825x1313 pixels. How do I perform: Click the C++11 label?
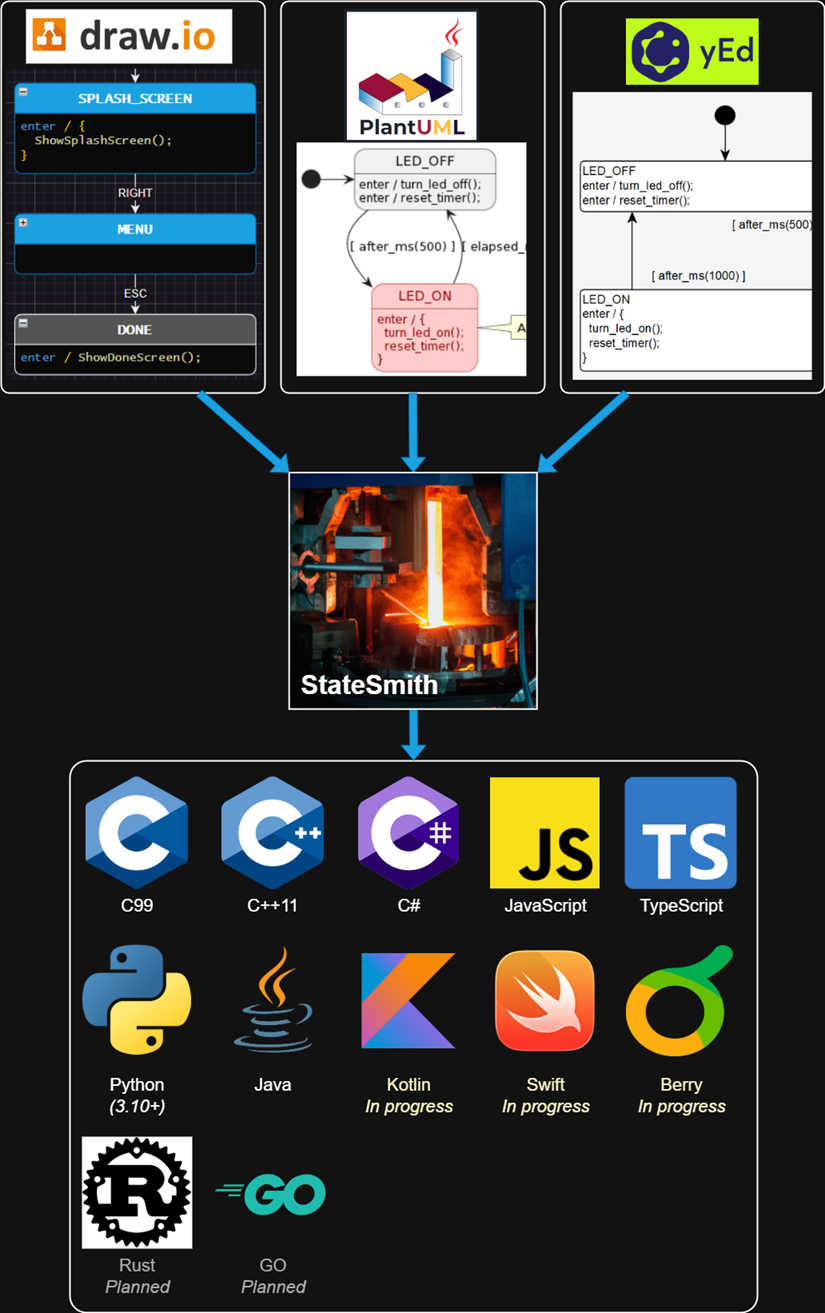click(272, 906)
